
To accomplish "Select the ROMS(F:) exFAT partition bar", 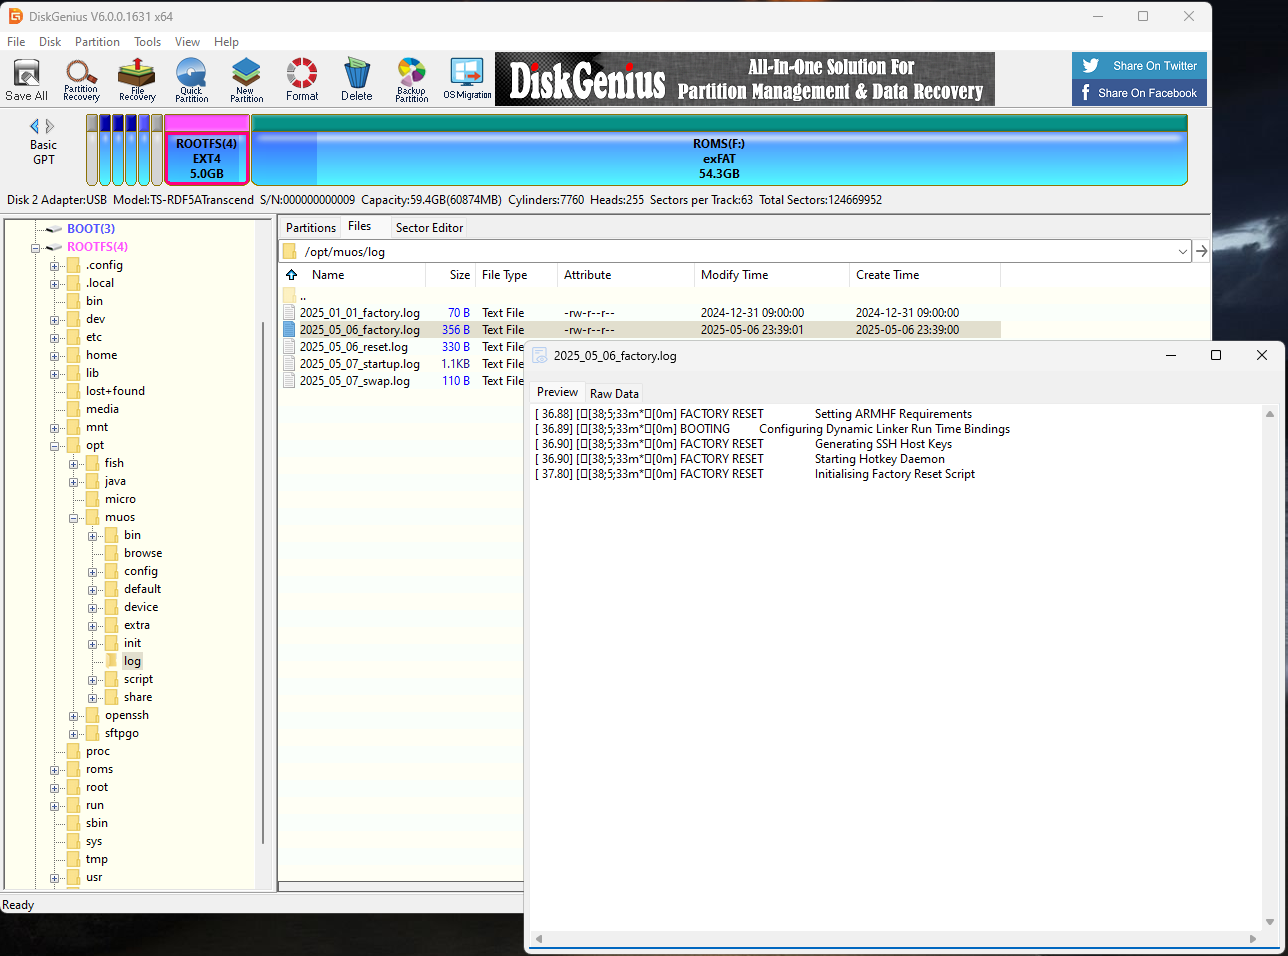I will pos(719,159).
